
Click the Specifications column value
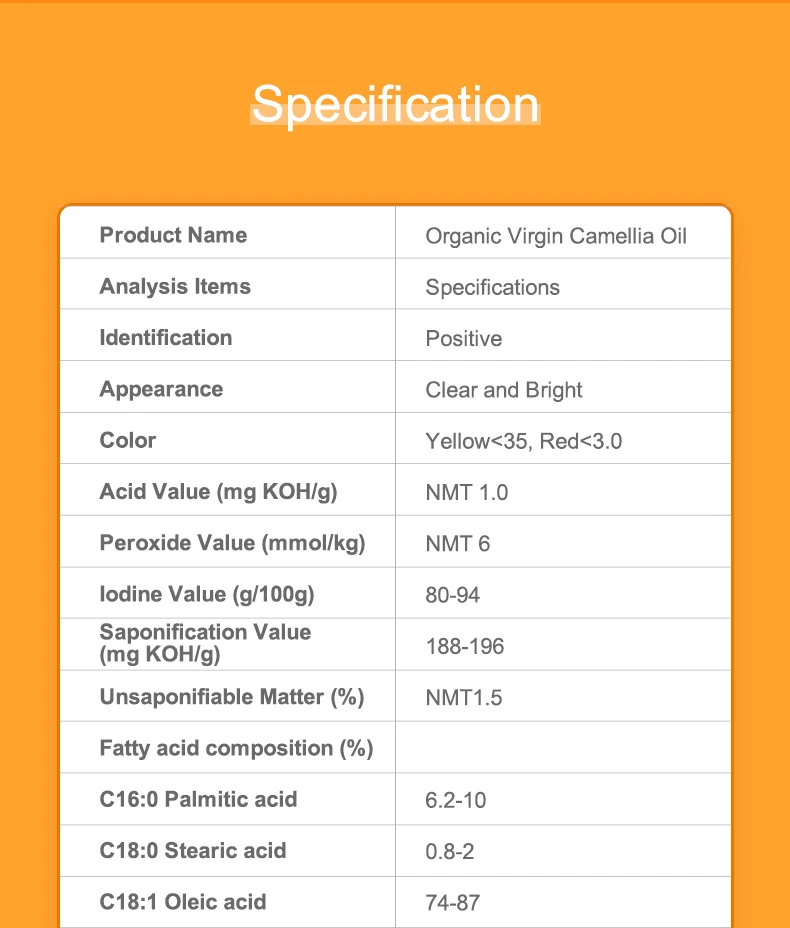492,288
